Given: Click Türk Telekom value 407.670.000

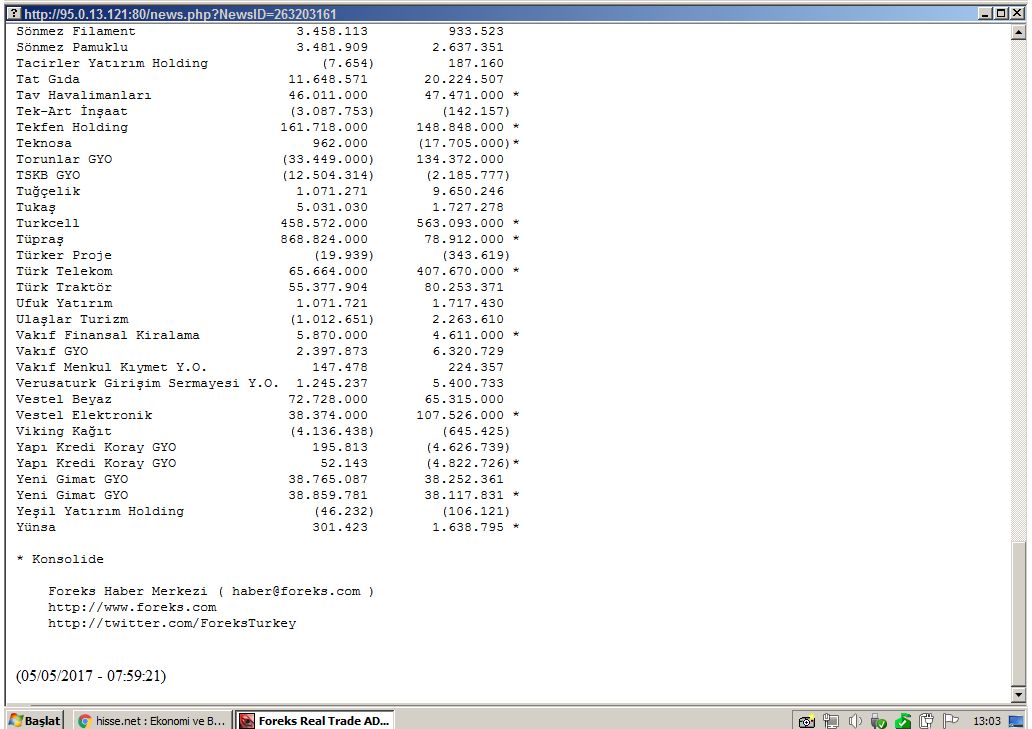Looking at the screenshot, I should (x=460, y=271).
